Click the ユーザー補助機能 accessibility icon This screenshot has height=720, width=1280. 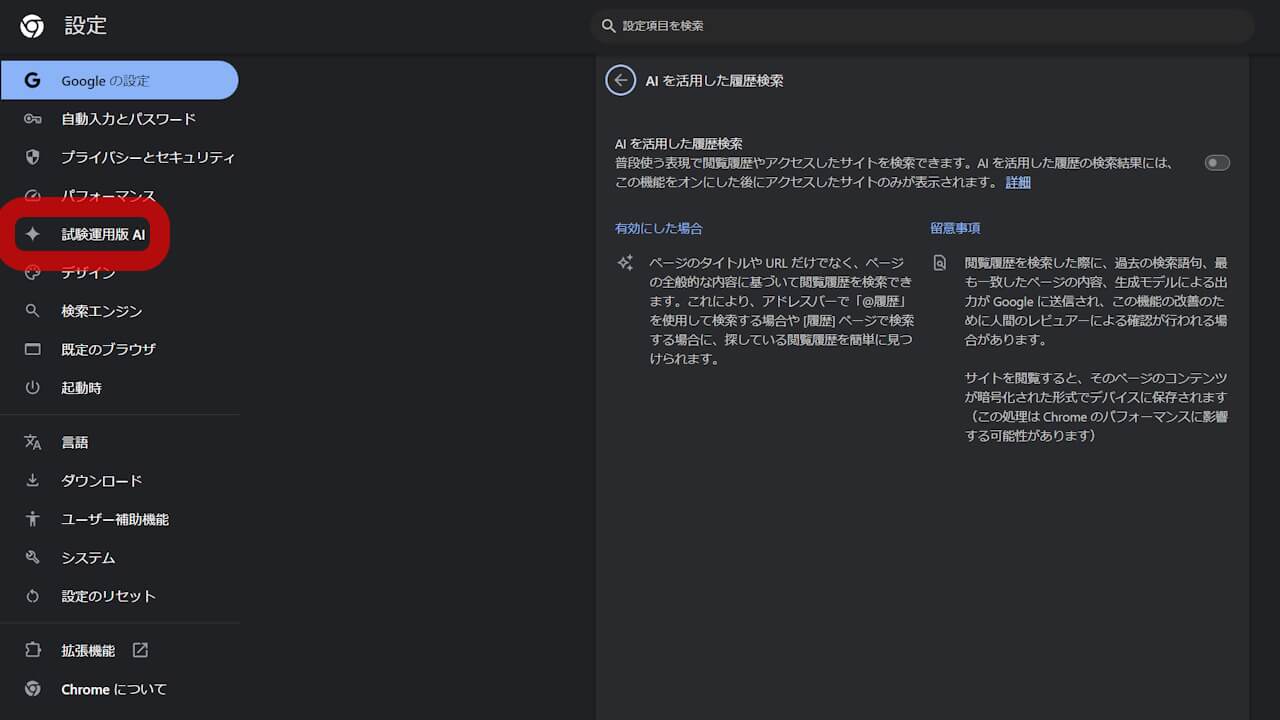point(33,519)
